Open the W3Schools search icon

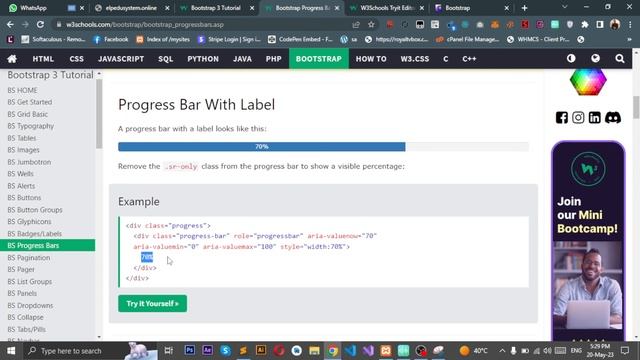620,59
